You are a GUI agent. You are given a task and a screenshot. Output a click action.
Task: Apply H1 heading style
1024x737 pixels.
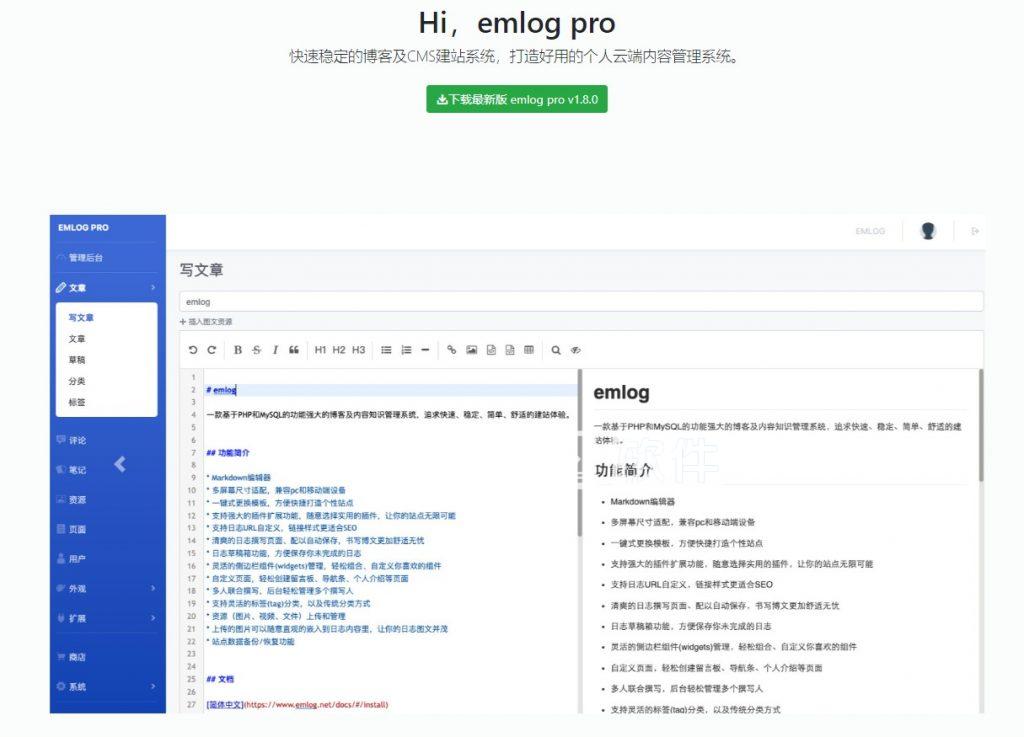click(320, 350)
